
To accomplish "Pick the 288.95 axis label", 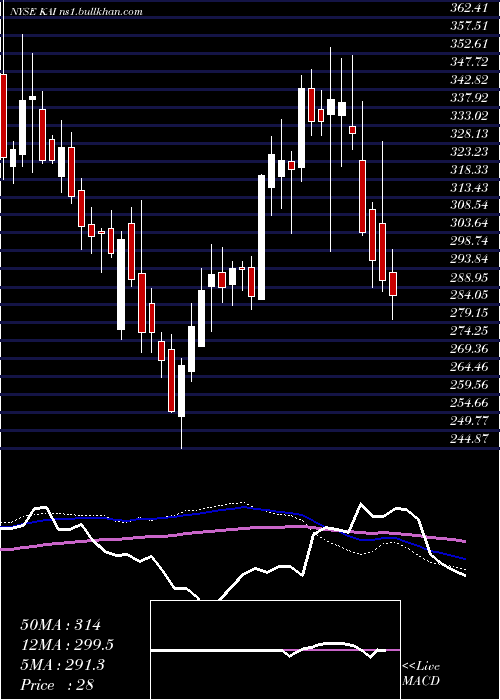I will (x=468, y=277).
